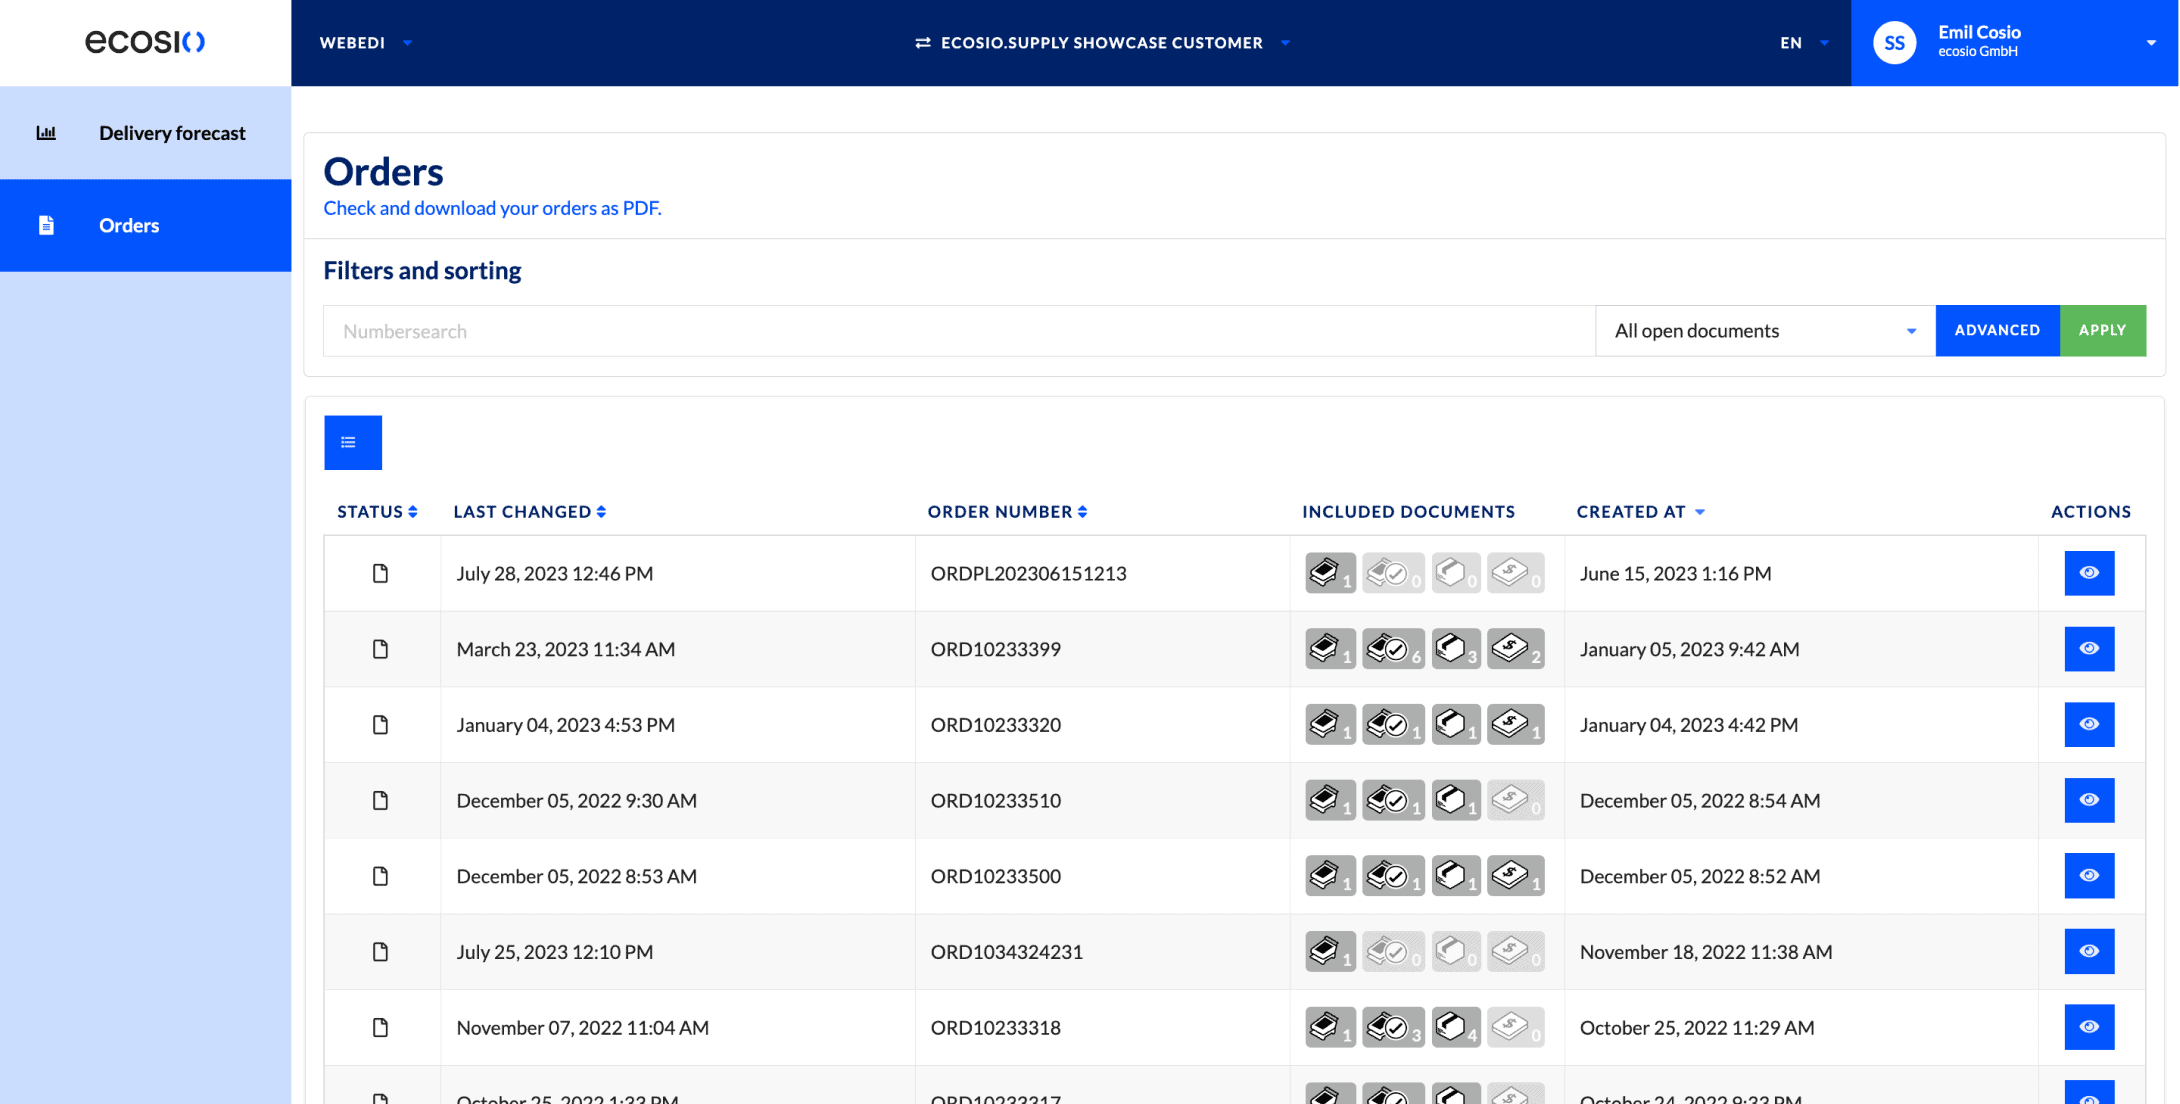Click the blue list view icon button
The image size is (2180, 1104).
pyautogui.click(x=352, y=442)
